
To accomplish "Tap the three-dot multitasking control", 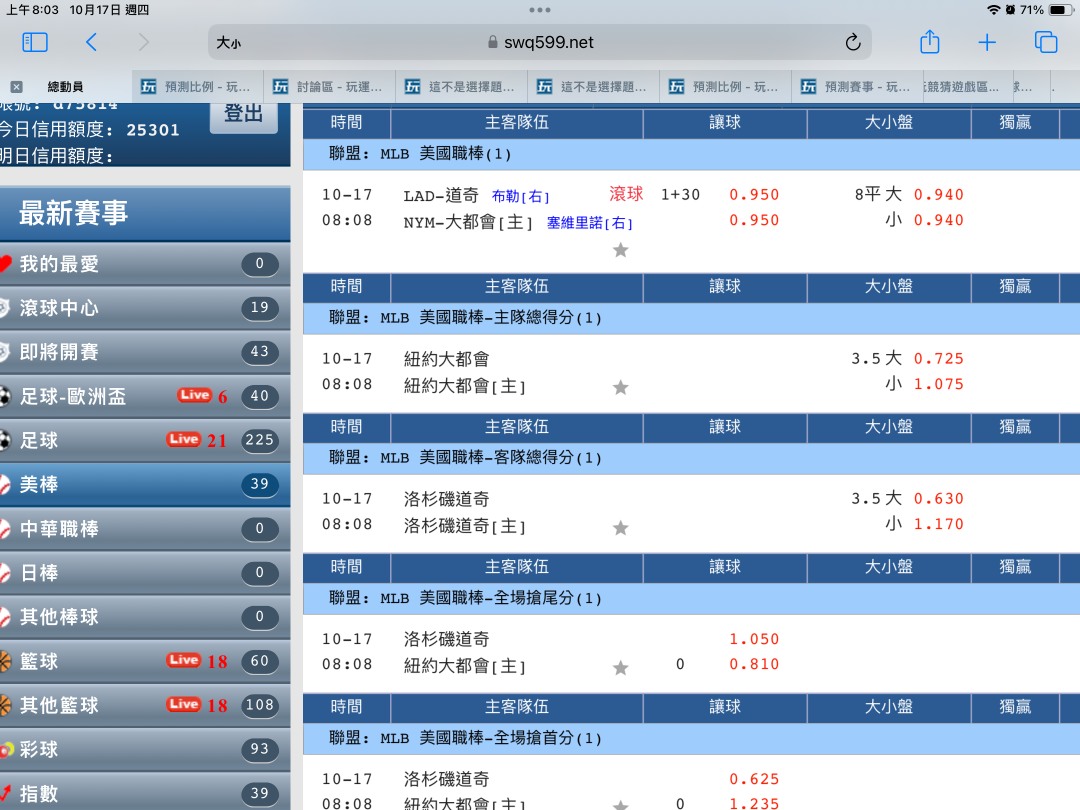I will coord(540,10).
